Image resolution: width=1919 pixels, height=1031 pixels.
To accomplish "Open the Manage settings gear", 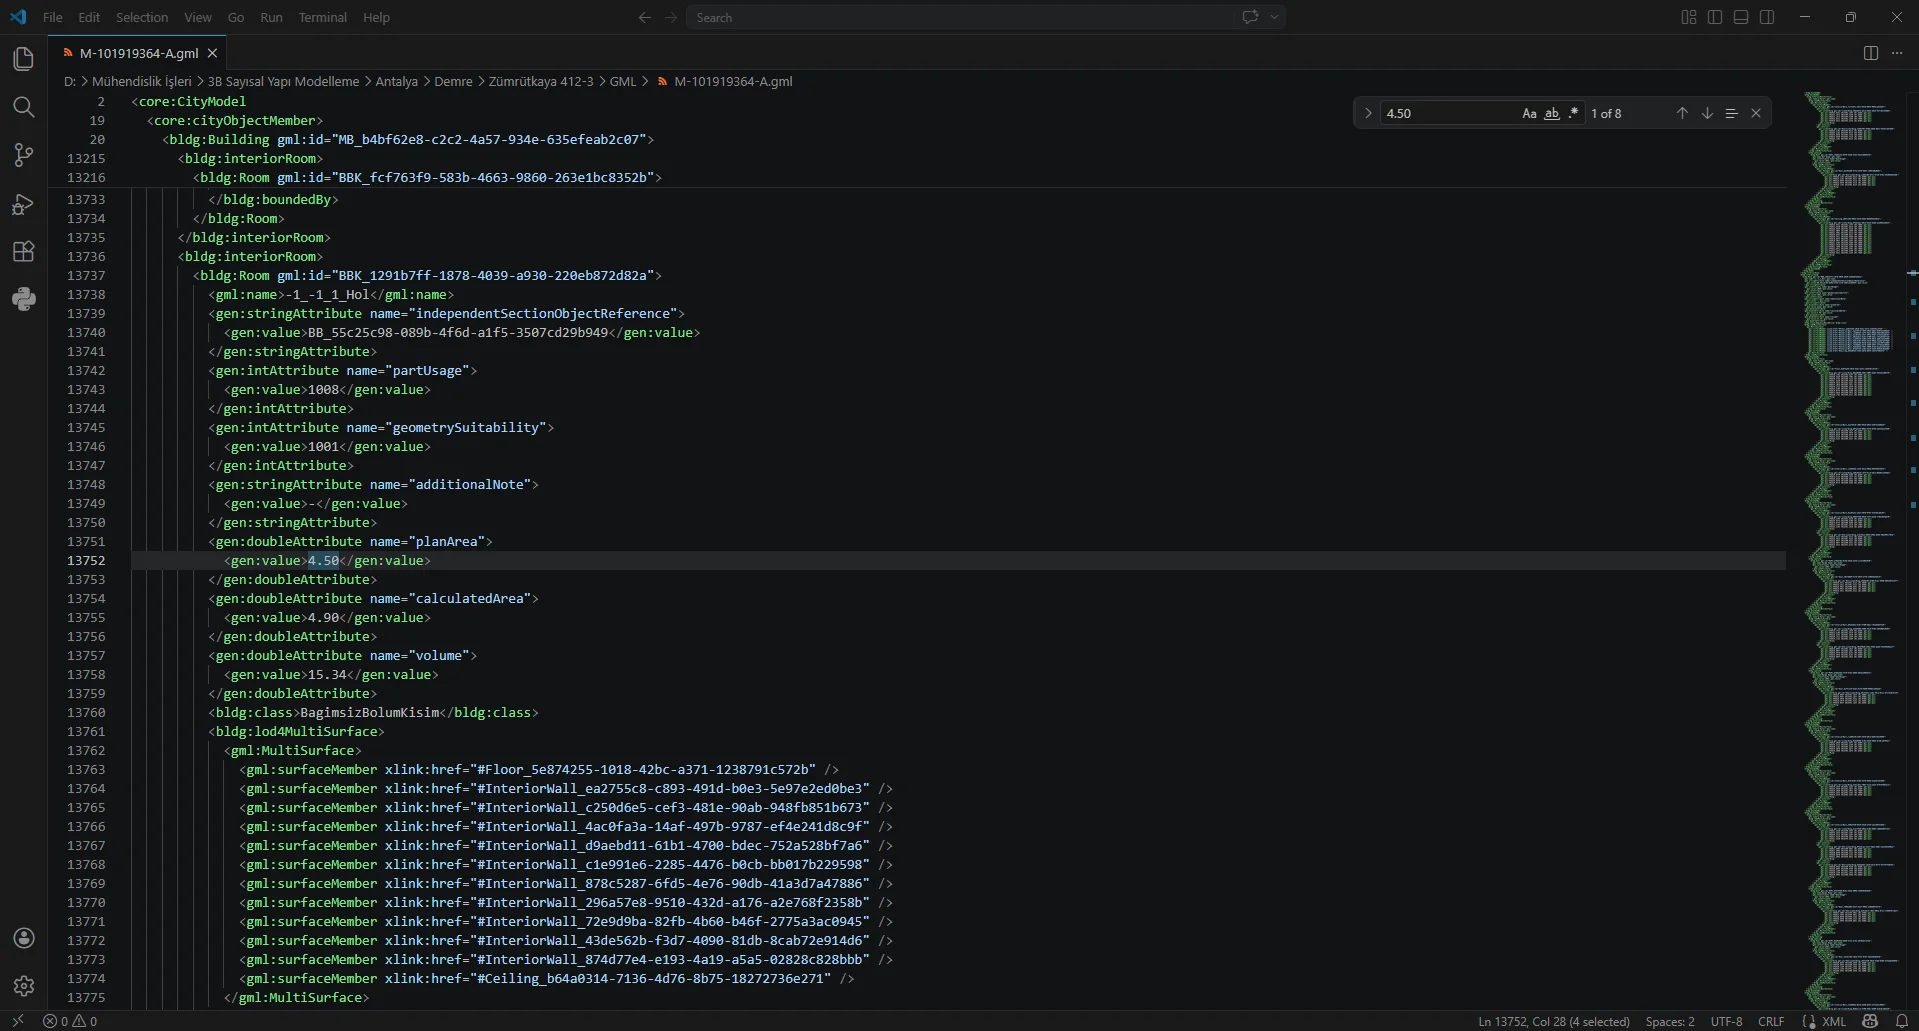I will (24, 986).
